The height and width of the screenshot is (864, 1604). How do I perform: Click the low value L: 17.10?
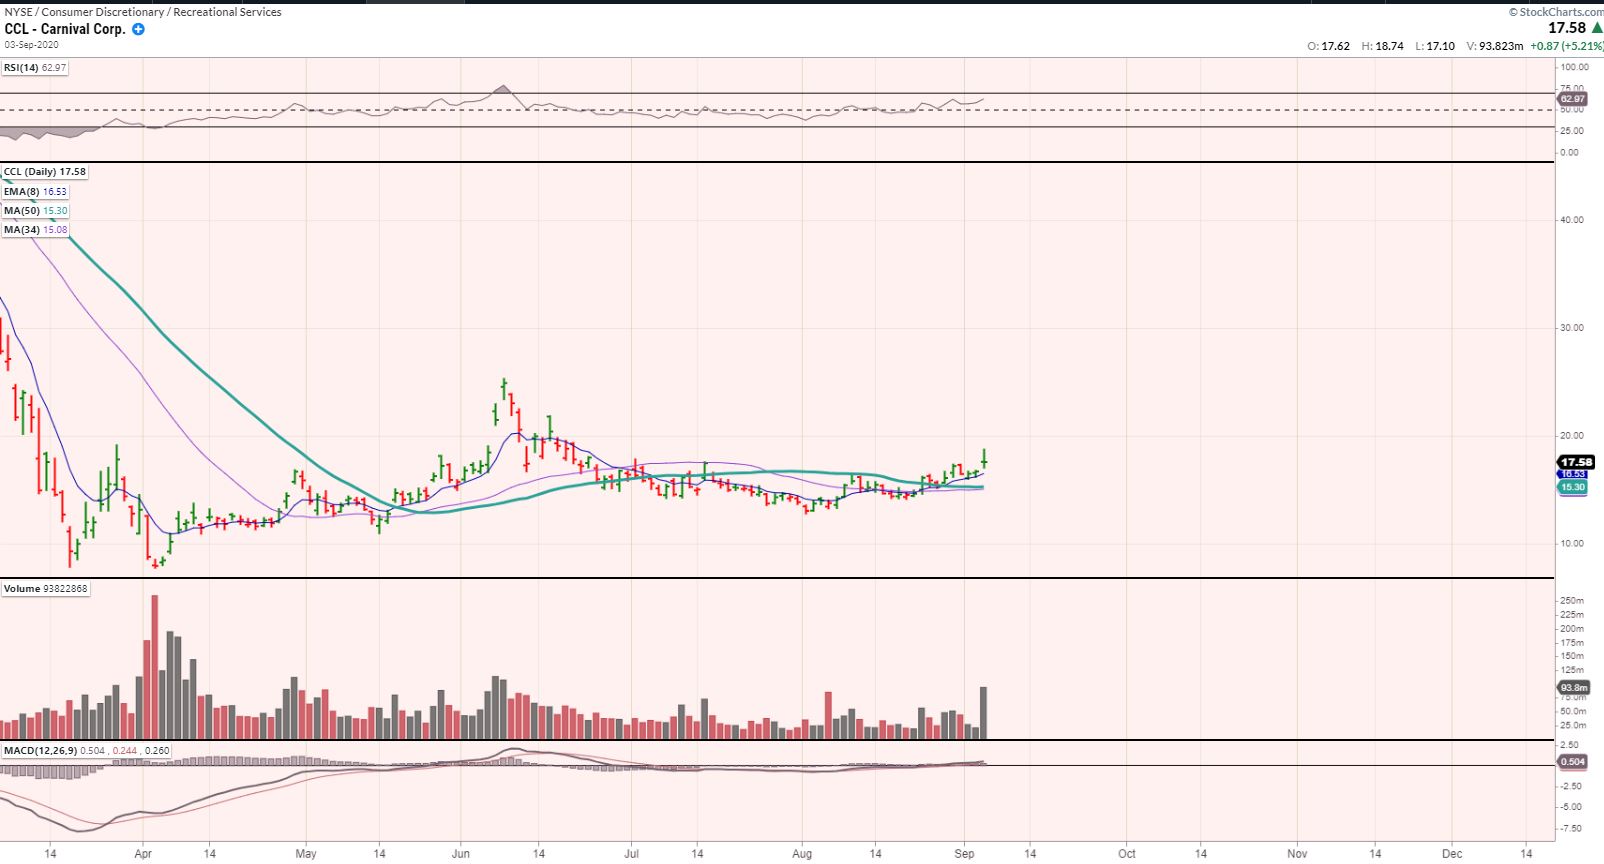1435,46
